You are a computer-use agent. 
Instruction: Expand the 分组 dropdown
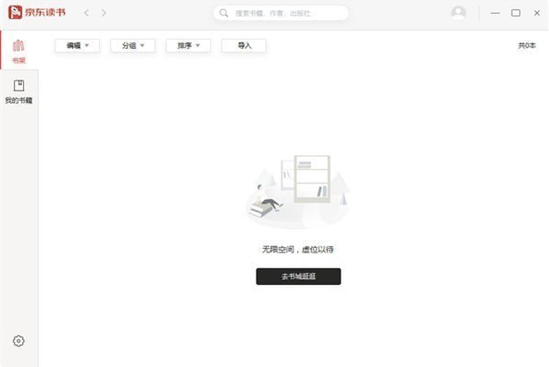133,46
